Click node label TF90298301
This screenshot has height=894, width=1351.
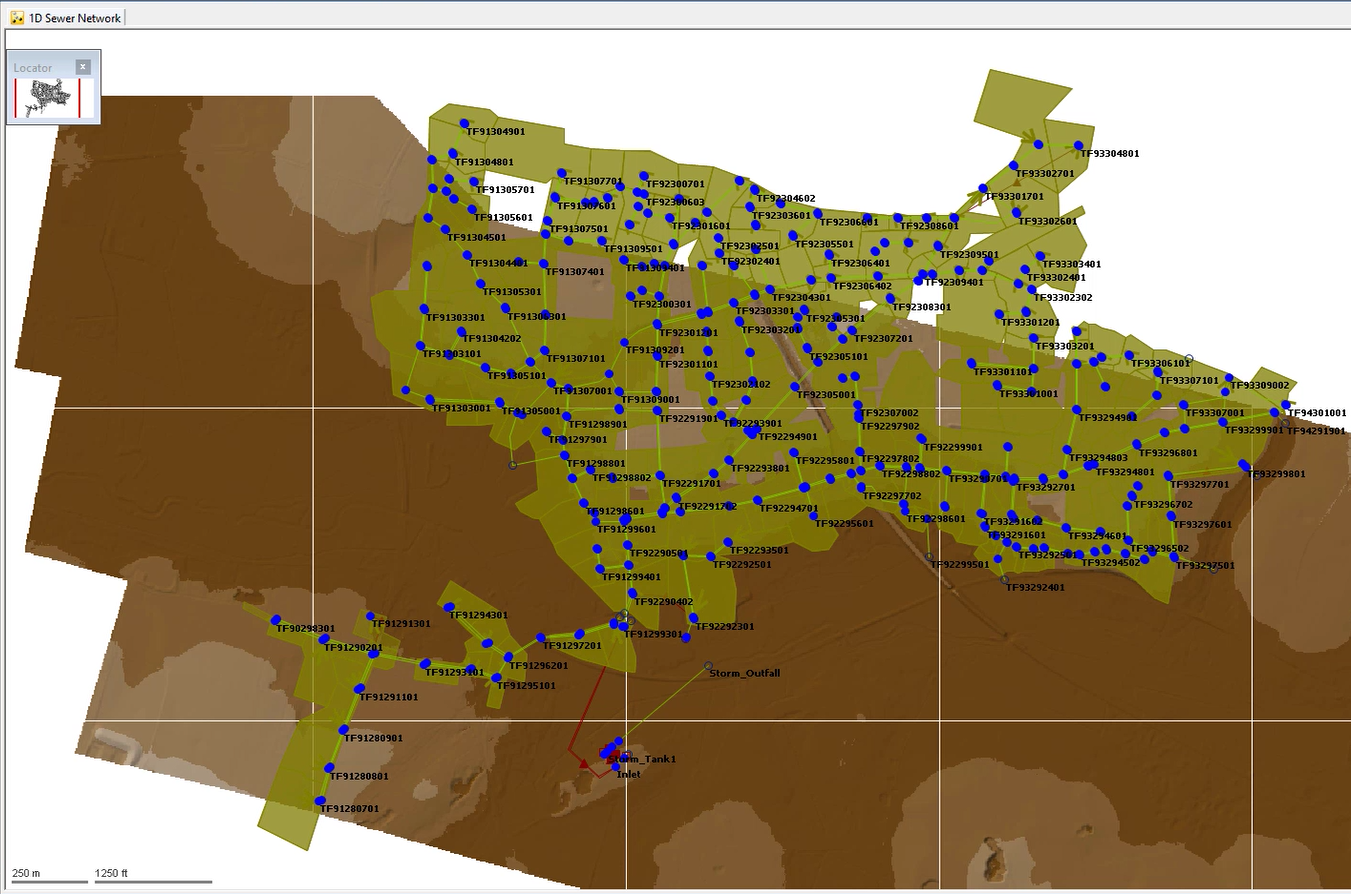(305, 629)
